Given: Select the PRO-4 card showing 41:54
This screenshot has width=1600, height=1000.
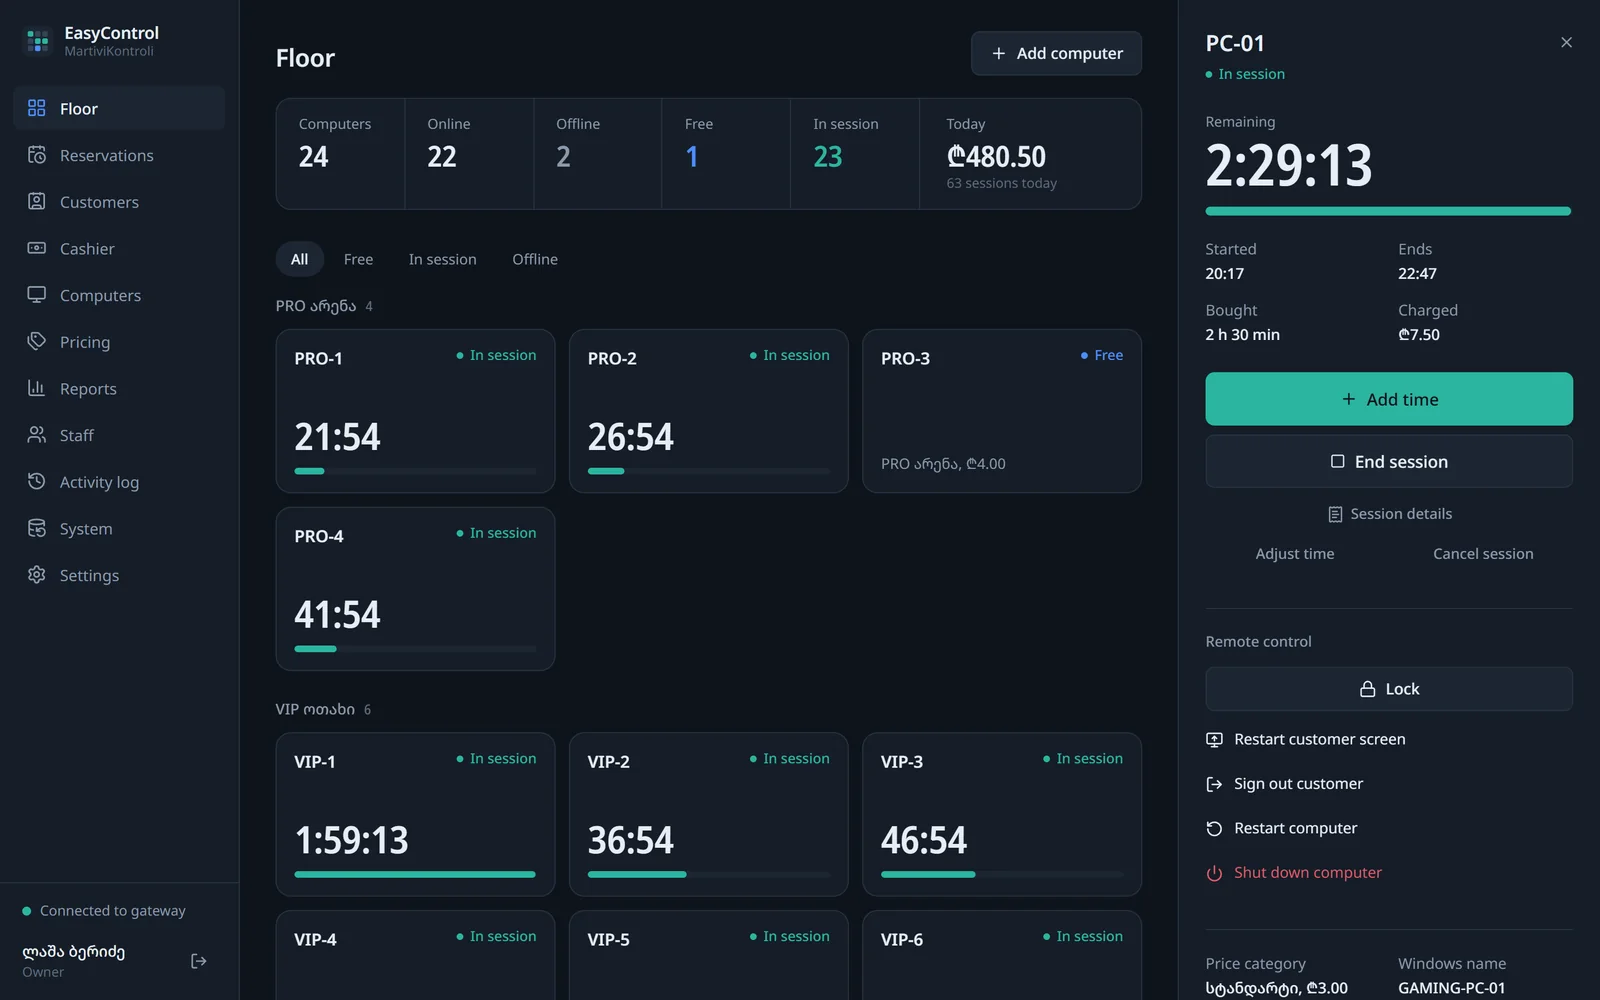Looking at the screenshot, I should [415, 589].
